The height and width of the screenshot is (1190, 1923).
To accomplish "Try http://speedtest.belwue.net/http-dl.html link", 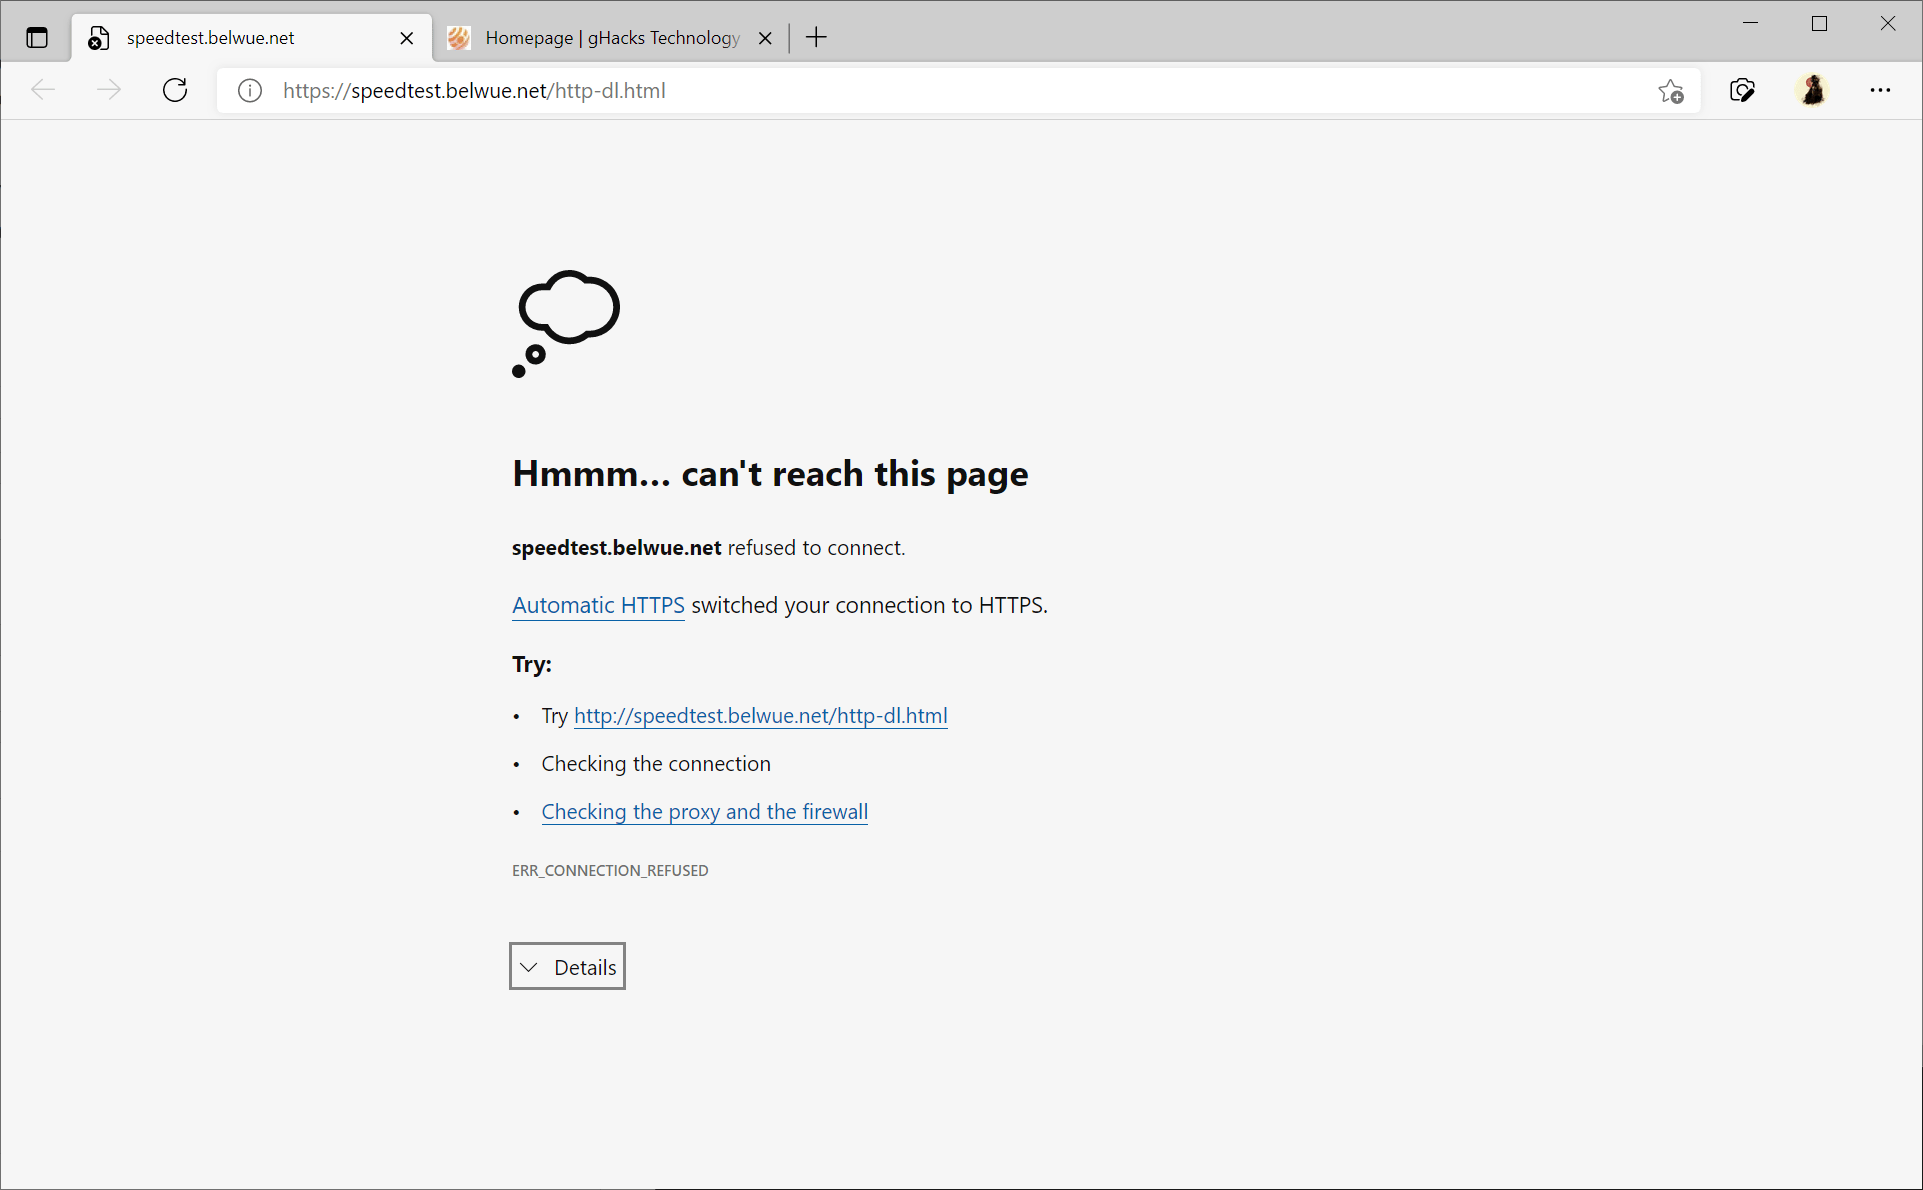I will [761, 715].
